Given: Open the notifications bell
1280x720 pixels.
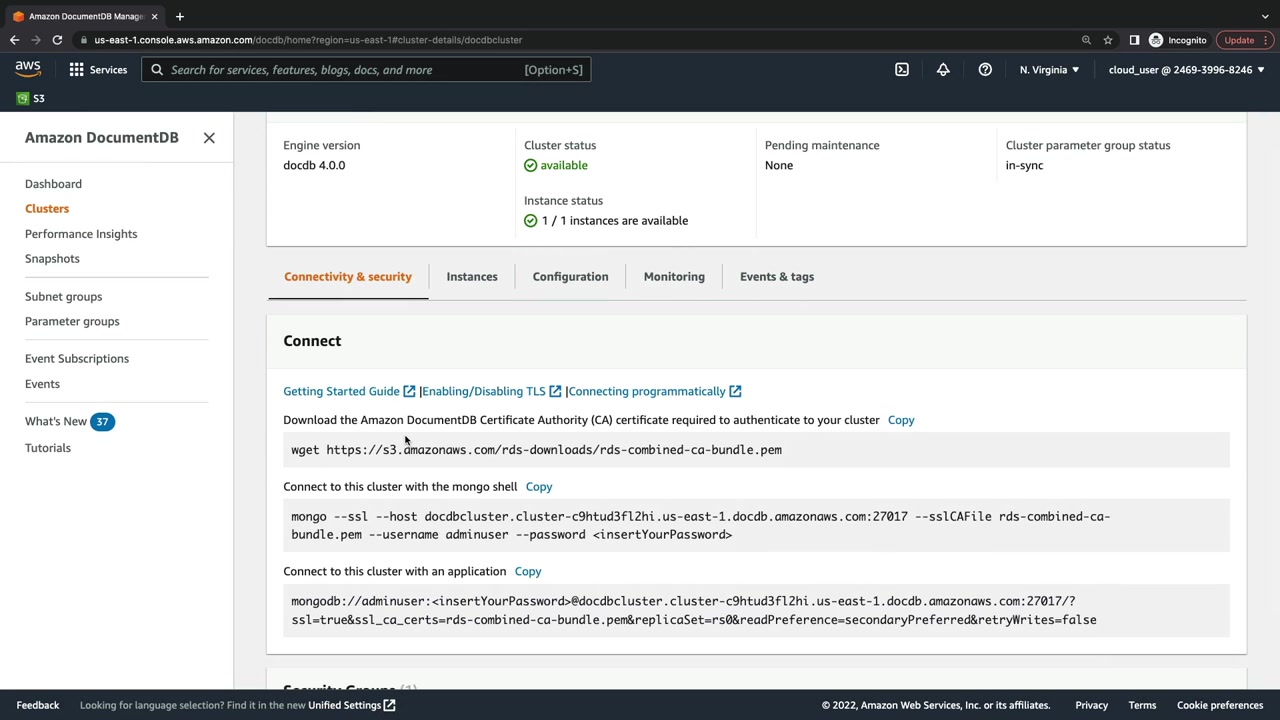Looking at the screenshot, I should point(943,70).
